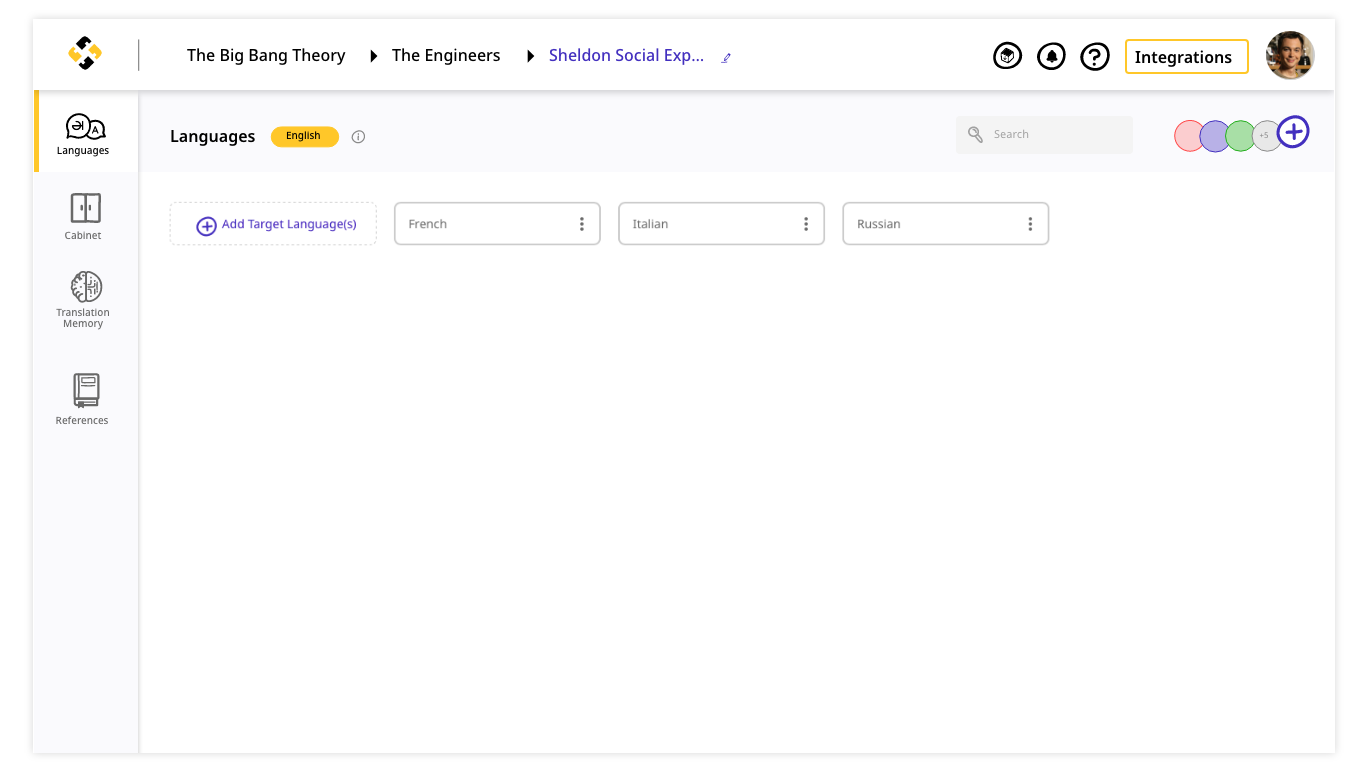Image resolution: width=1368 pixels, height=772 pixels.
Task: Click the cube icon in header
Action: (x=1007, y=56)
